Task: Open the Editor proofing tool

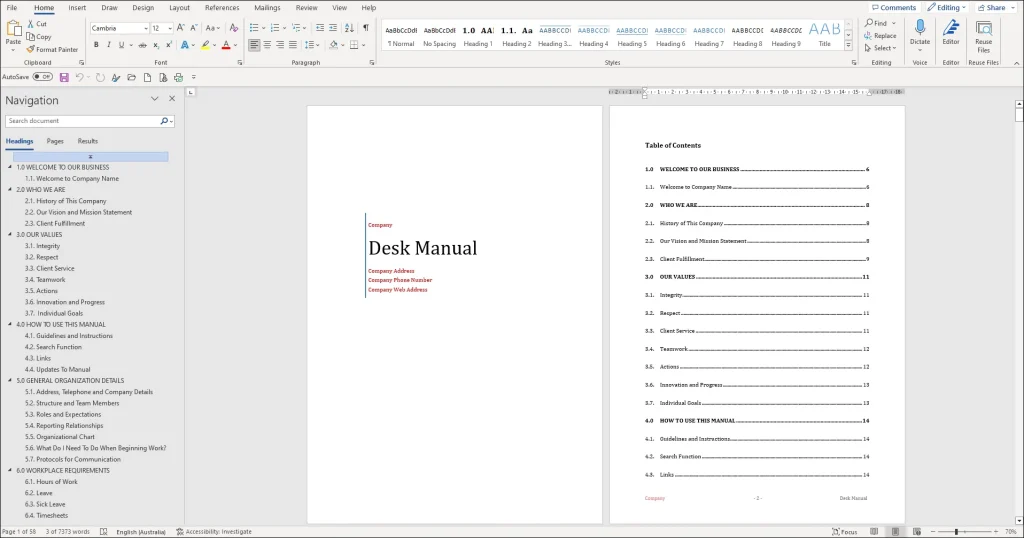Action: click(951, 33)
